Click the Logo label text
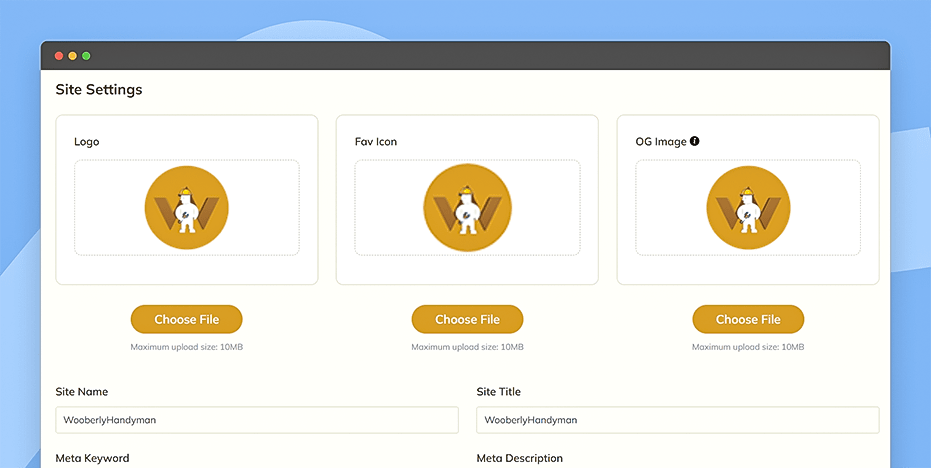The height and width of the screenshot is (468, 931). coord(87,142)
